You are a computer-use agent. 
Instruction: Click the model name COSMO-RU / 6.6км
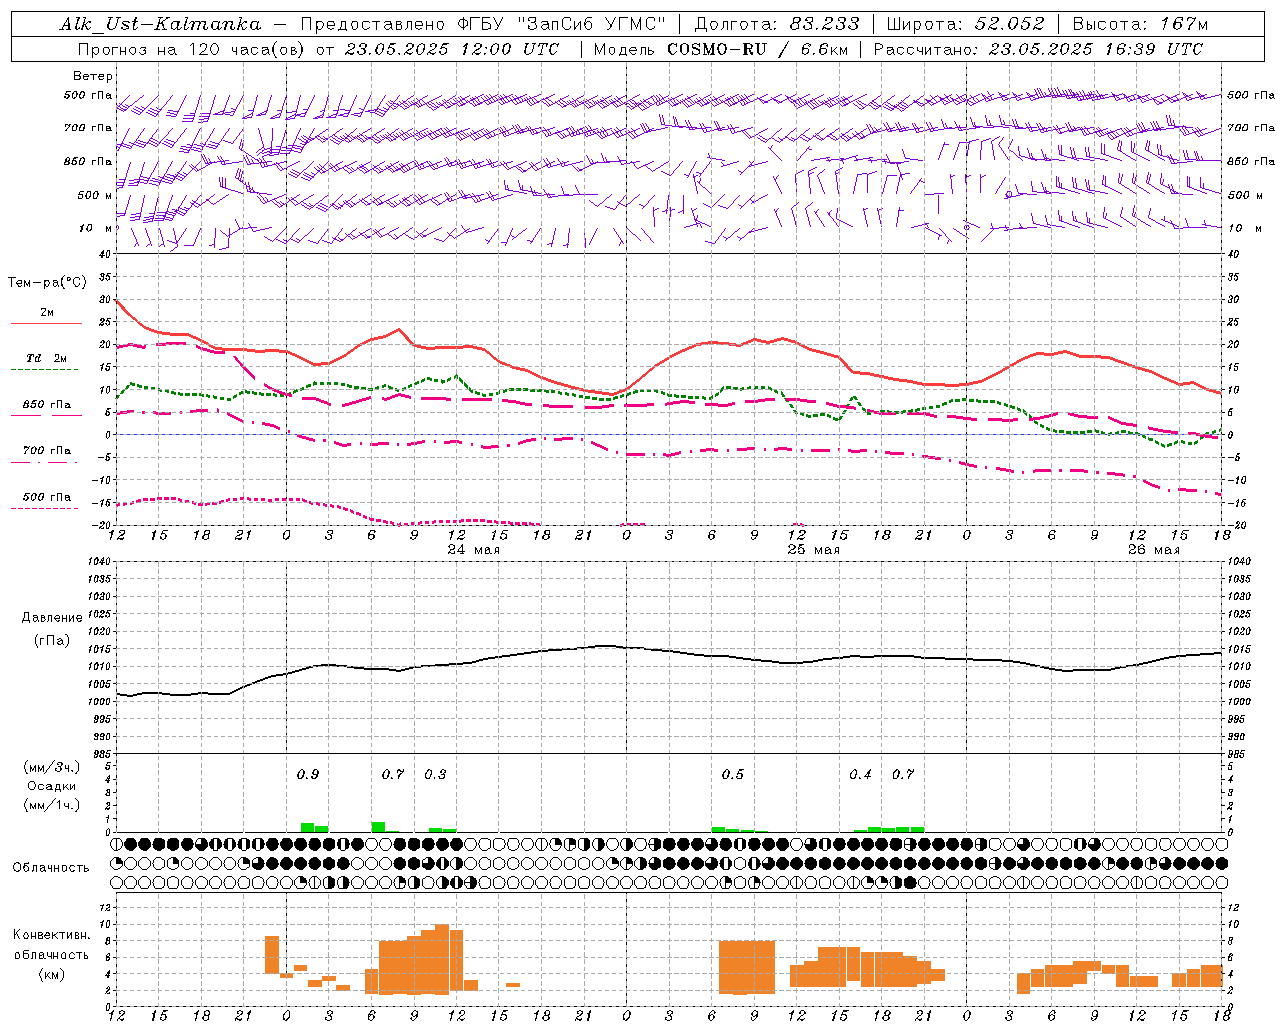pos(758,49)
